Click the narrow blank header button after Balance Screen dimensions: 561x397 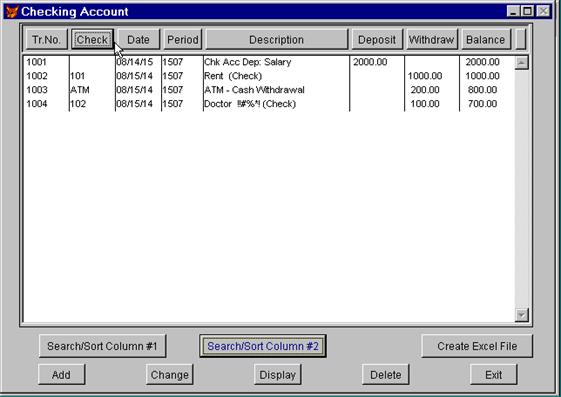[x=521, y=40]
